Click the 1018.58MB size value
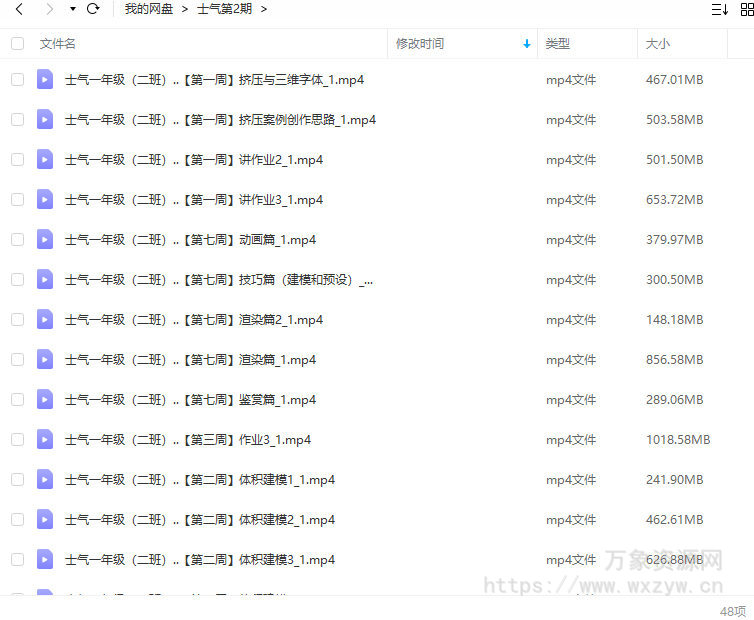Viewport: 754px width, 620px height. [x=678, y=440]
